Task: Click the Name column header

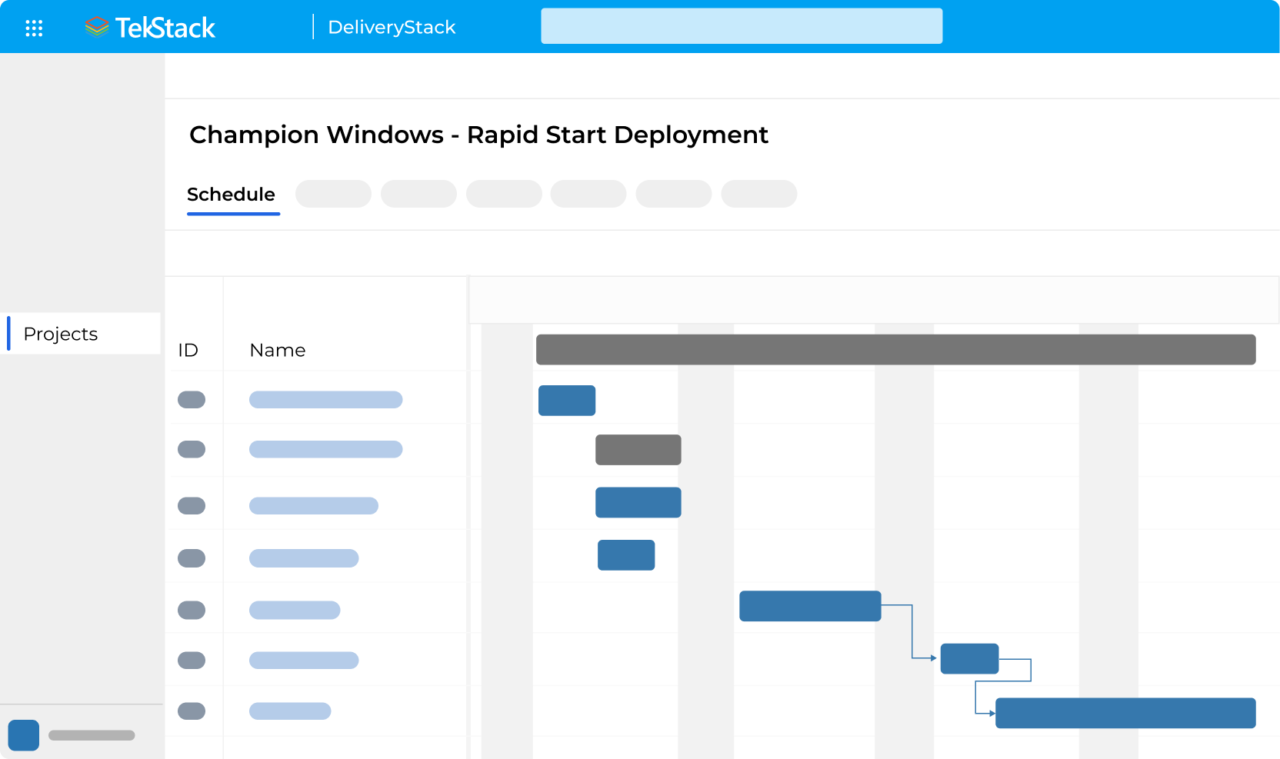Action: pos(277,350)
